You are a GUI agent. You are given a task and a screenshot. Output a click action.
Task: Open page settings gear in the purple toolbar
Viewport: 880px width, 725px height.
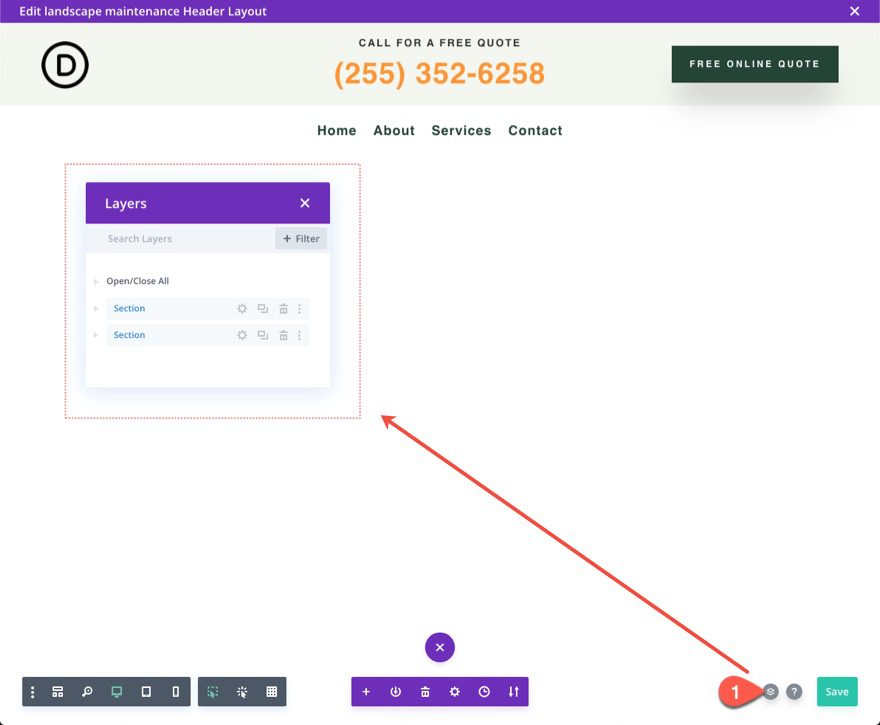[455, 691]
